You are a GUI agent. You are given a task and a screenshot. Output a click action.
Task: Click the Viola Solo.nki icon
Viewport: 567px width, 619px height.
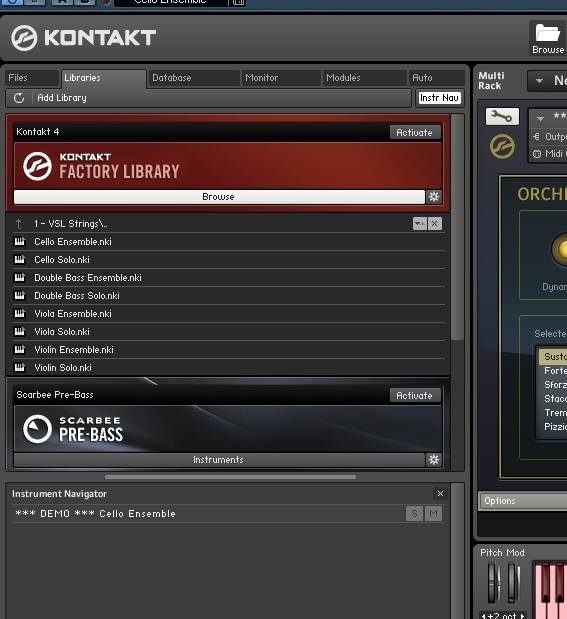tap(19, 331)
